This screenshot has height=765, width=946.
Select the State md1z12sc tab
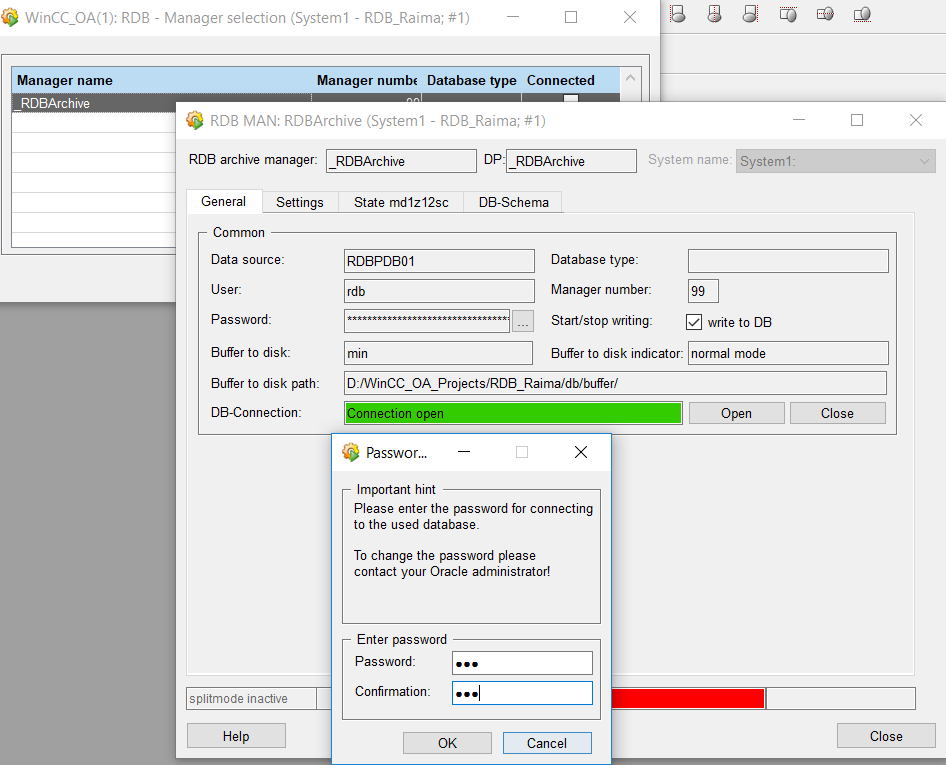[401, 202]
